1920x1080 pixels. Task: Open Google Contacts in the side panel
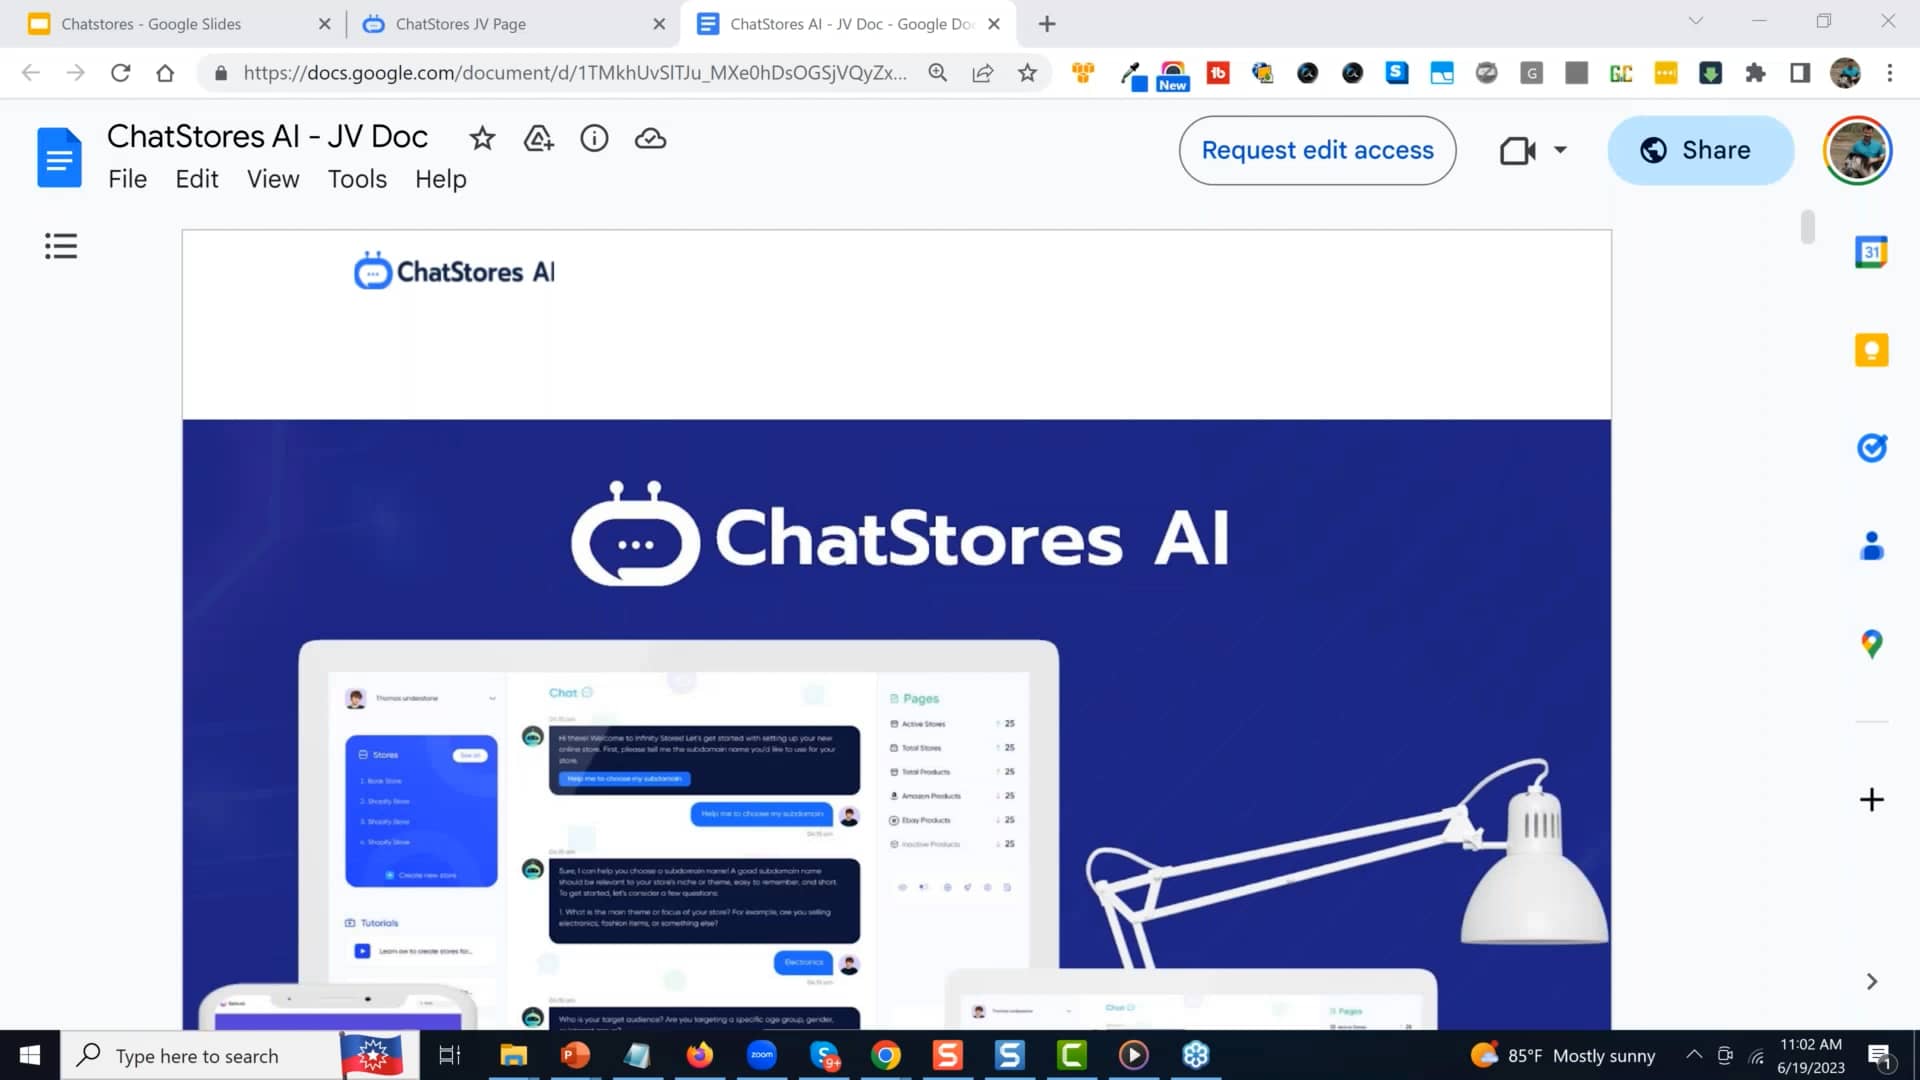coord(1872,545)
